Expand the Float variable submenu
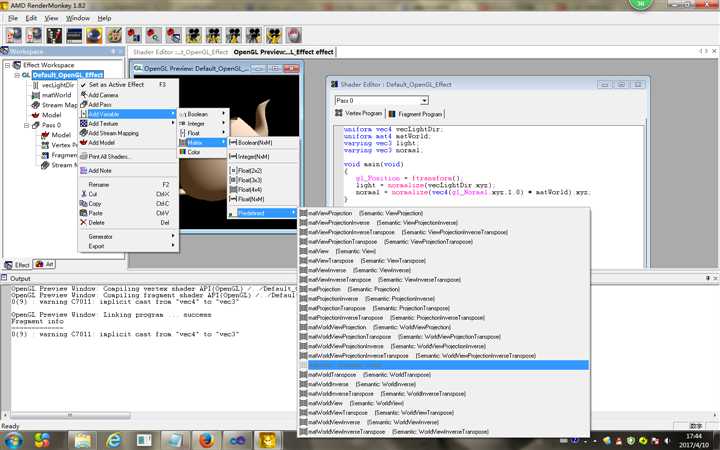 203,133
